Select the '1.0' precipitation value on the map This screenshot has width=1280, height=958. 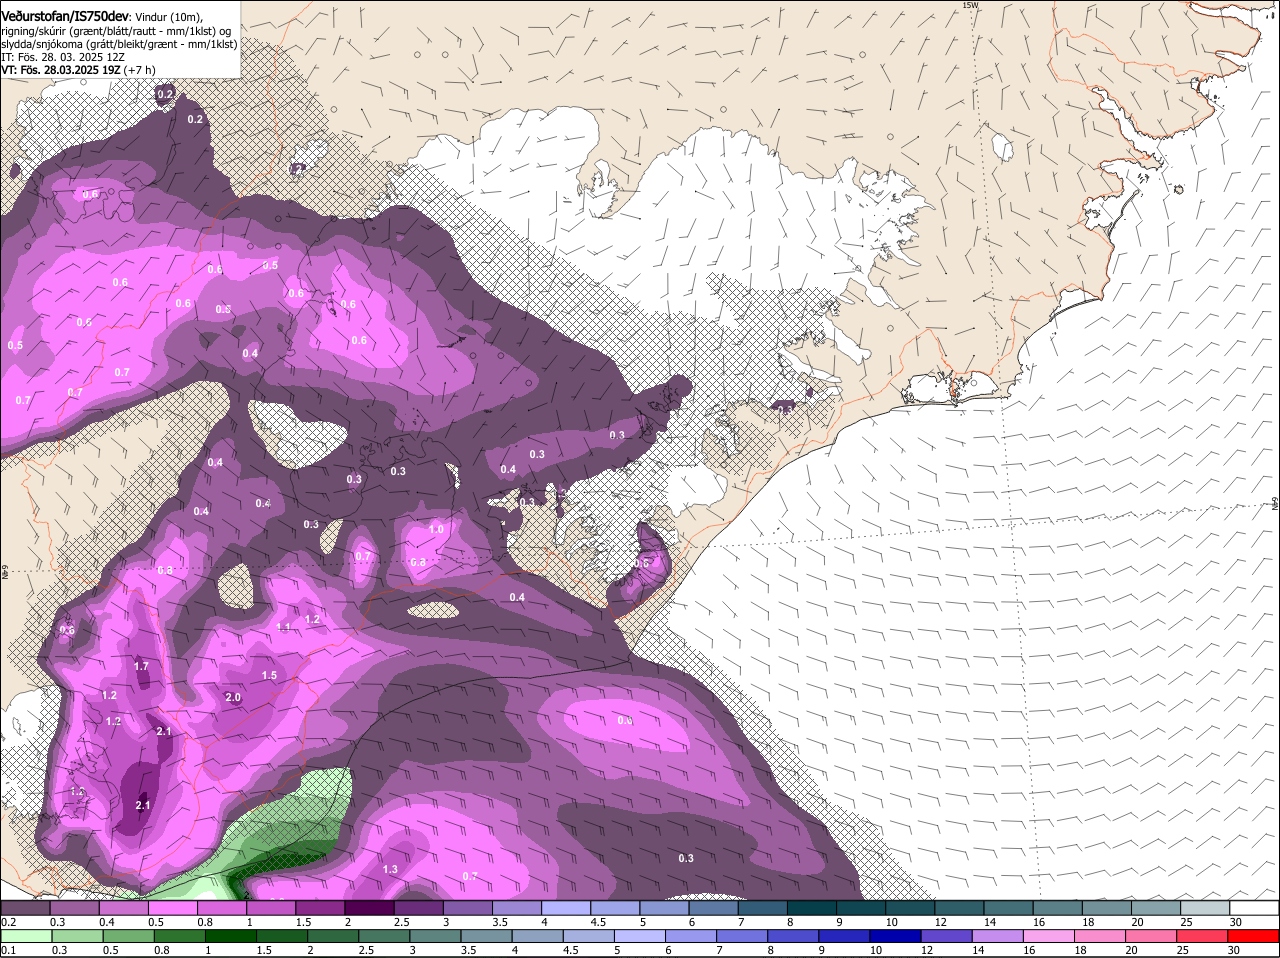436,529
